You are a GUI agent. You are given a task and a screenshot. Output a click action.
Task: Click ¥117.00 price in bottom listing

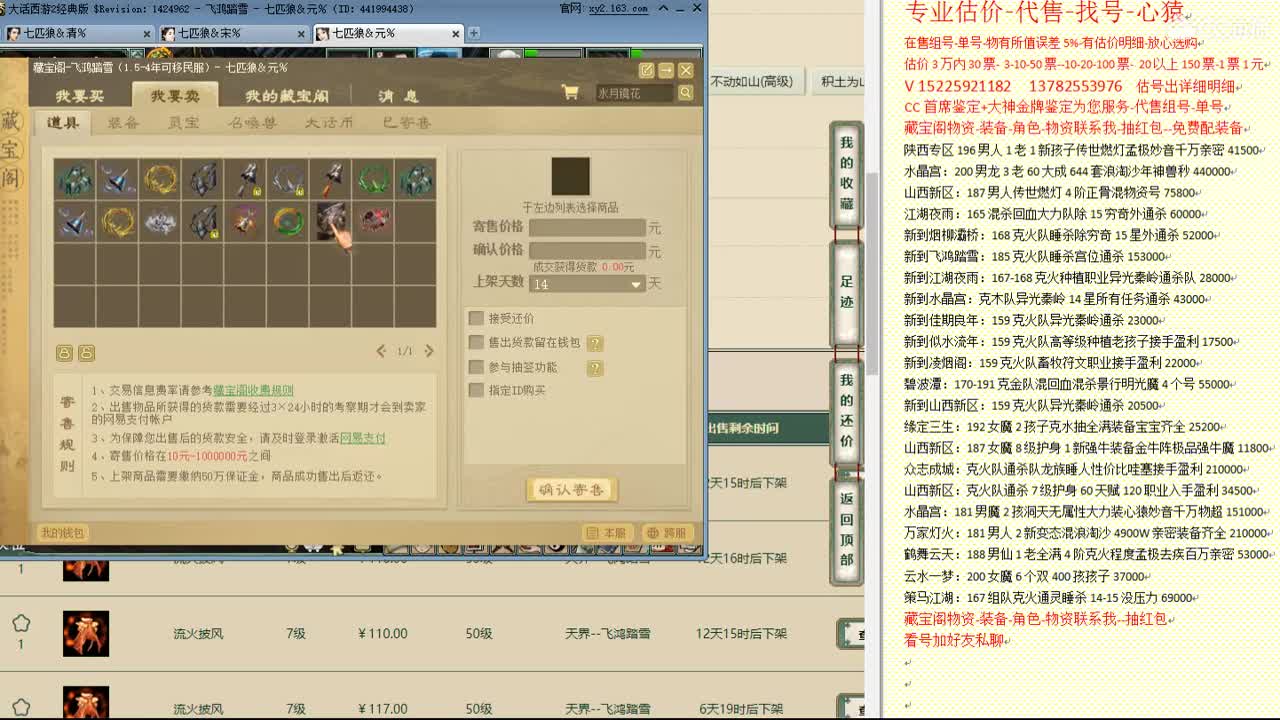pyautogui.click(x=383, y=709)
